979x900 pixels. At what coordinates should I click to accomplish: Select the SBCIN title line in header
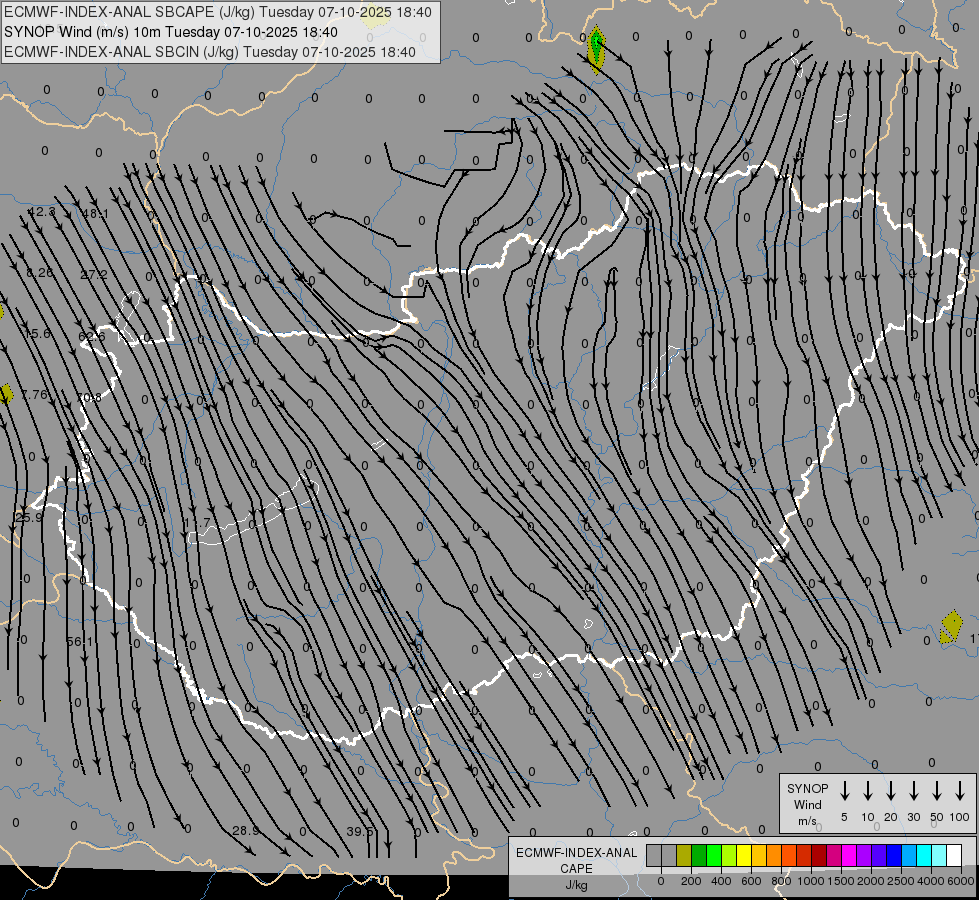[x=210, y=51]
